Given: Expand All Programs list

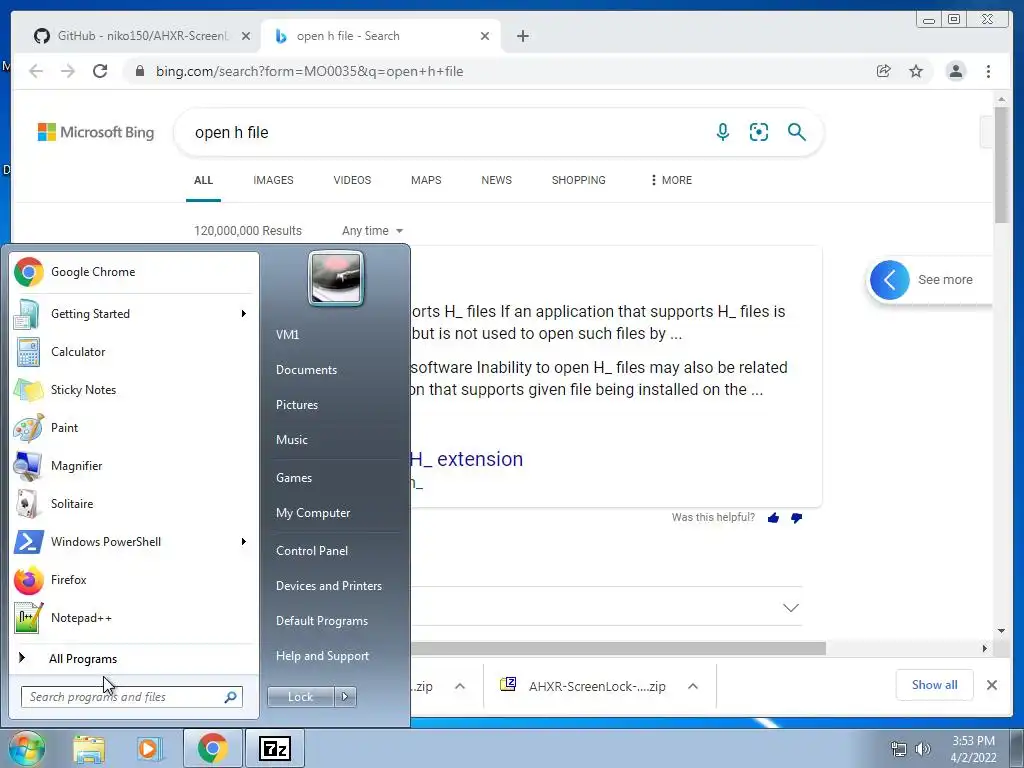Looking at the screenshot, I should 82,658.
